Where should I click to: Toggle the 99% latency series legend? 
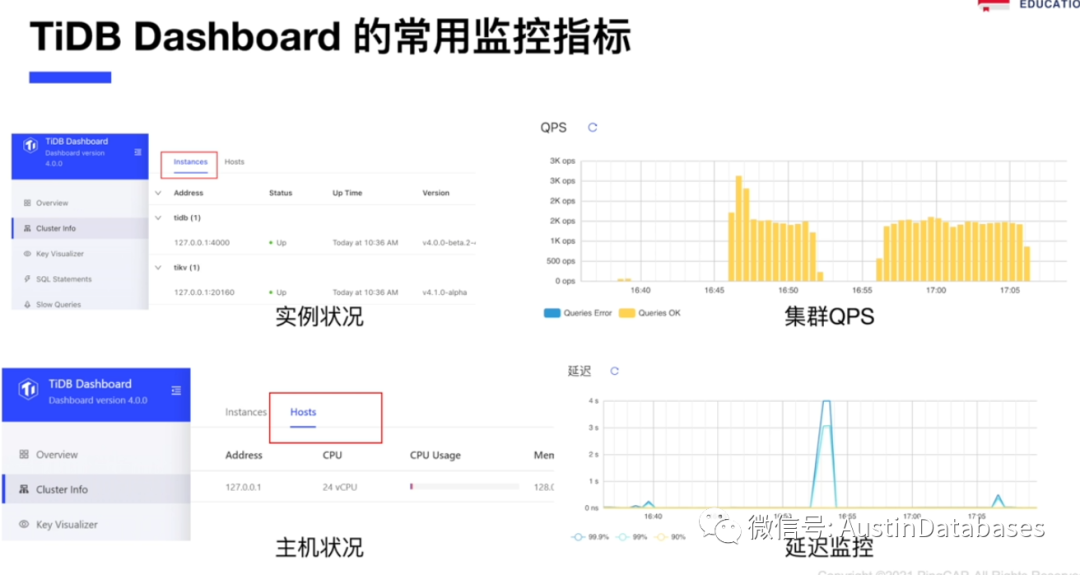[632, 537]
